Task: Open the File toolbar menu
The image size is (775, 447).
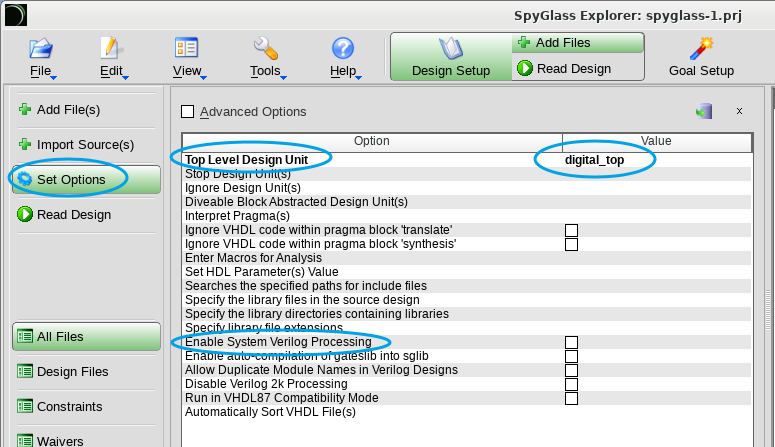Action: pos(41,56)
